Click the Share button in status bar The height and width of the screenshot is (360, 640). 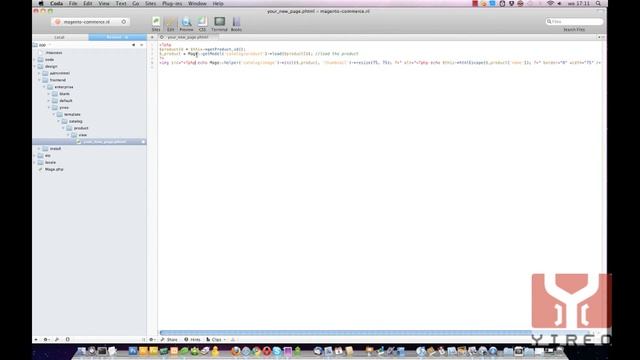(x=169, y=340)
